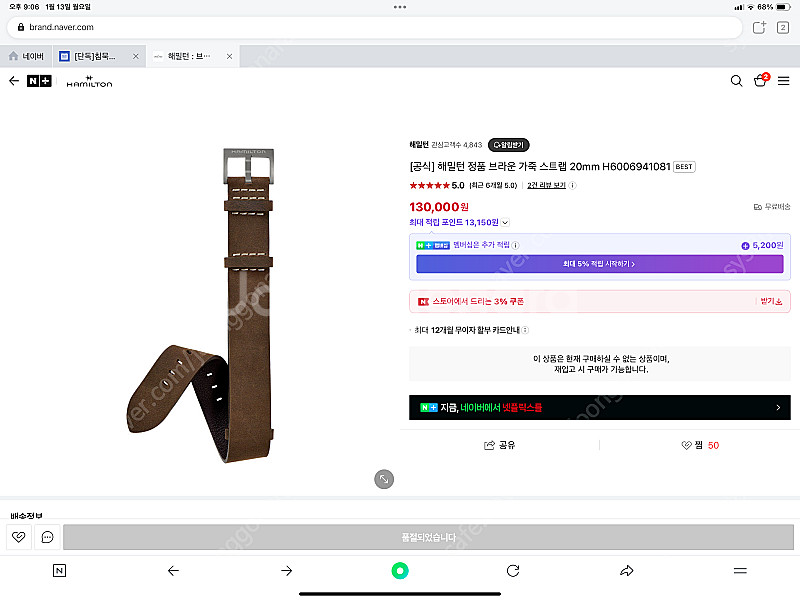
Task: Open Naver N home icon in bottom toolbar
Action: click(59, 570)
